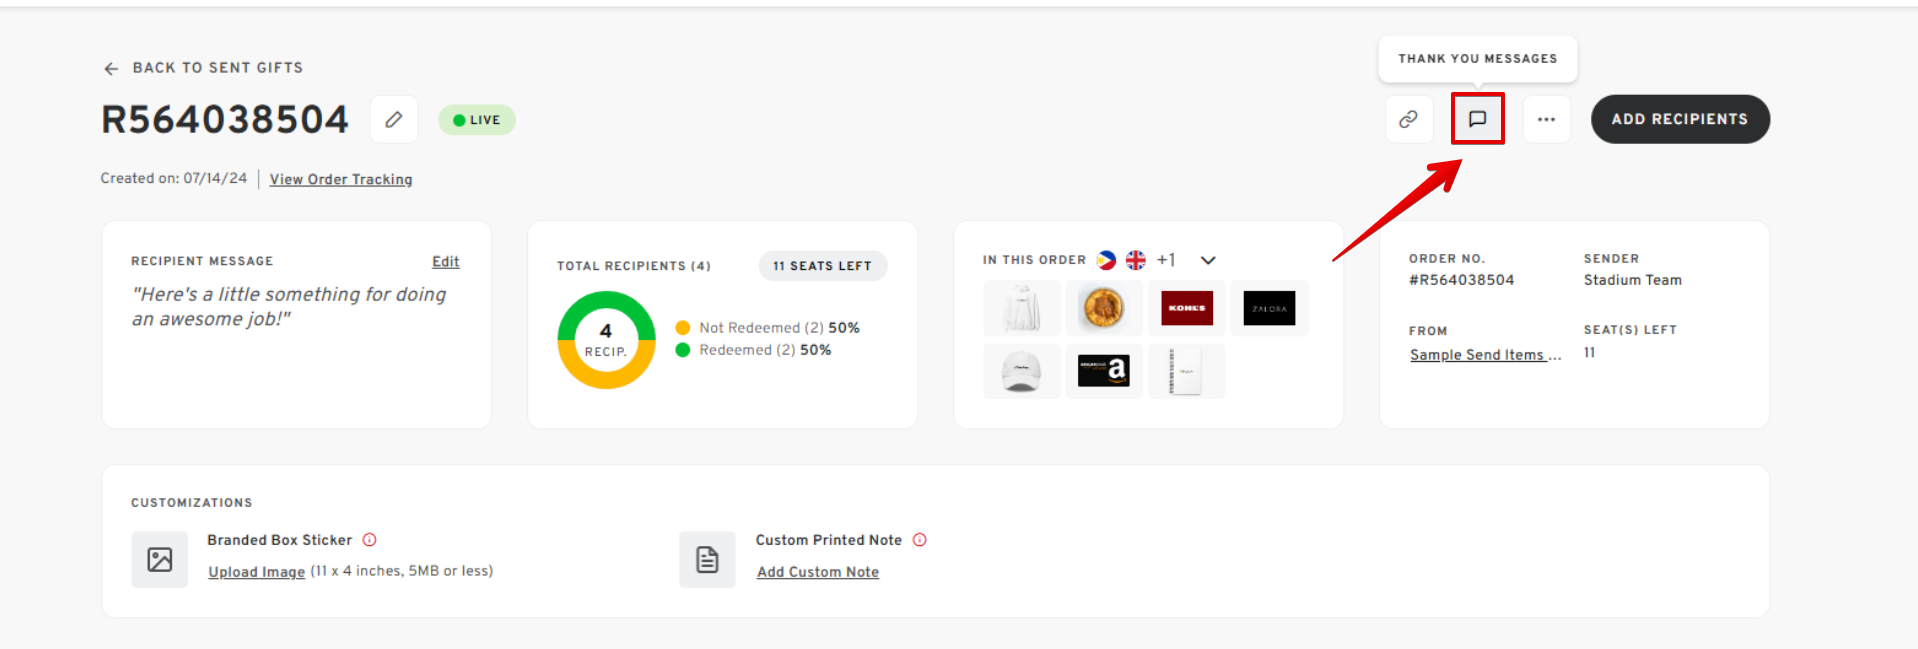
Task: Click the pencil edit icon beside order name
Action: tap(394, 120)
